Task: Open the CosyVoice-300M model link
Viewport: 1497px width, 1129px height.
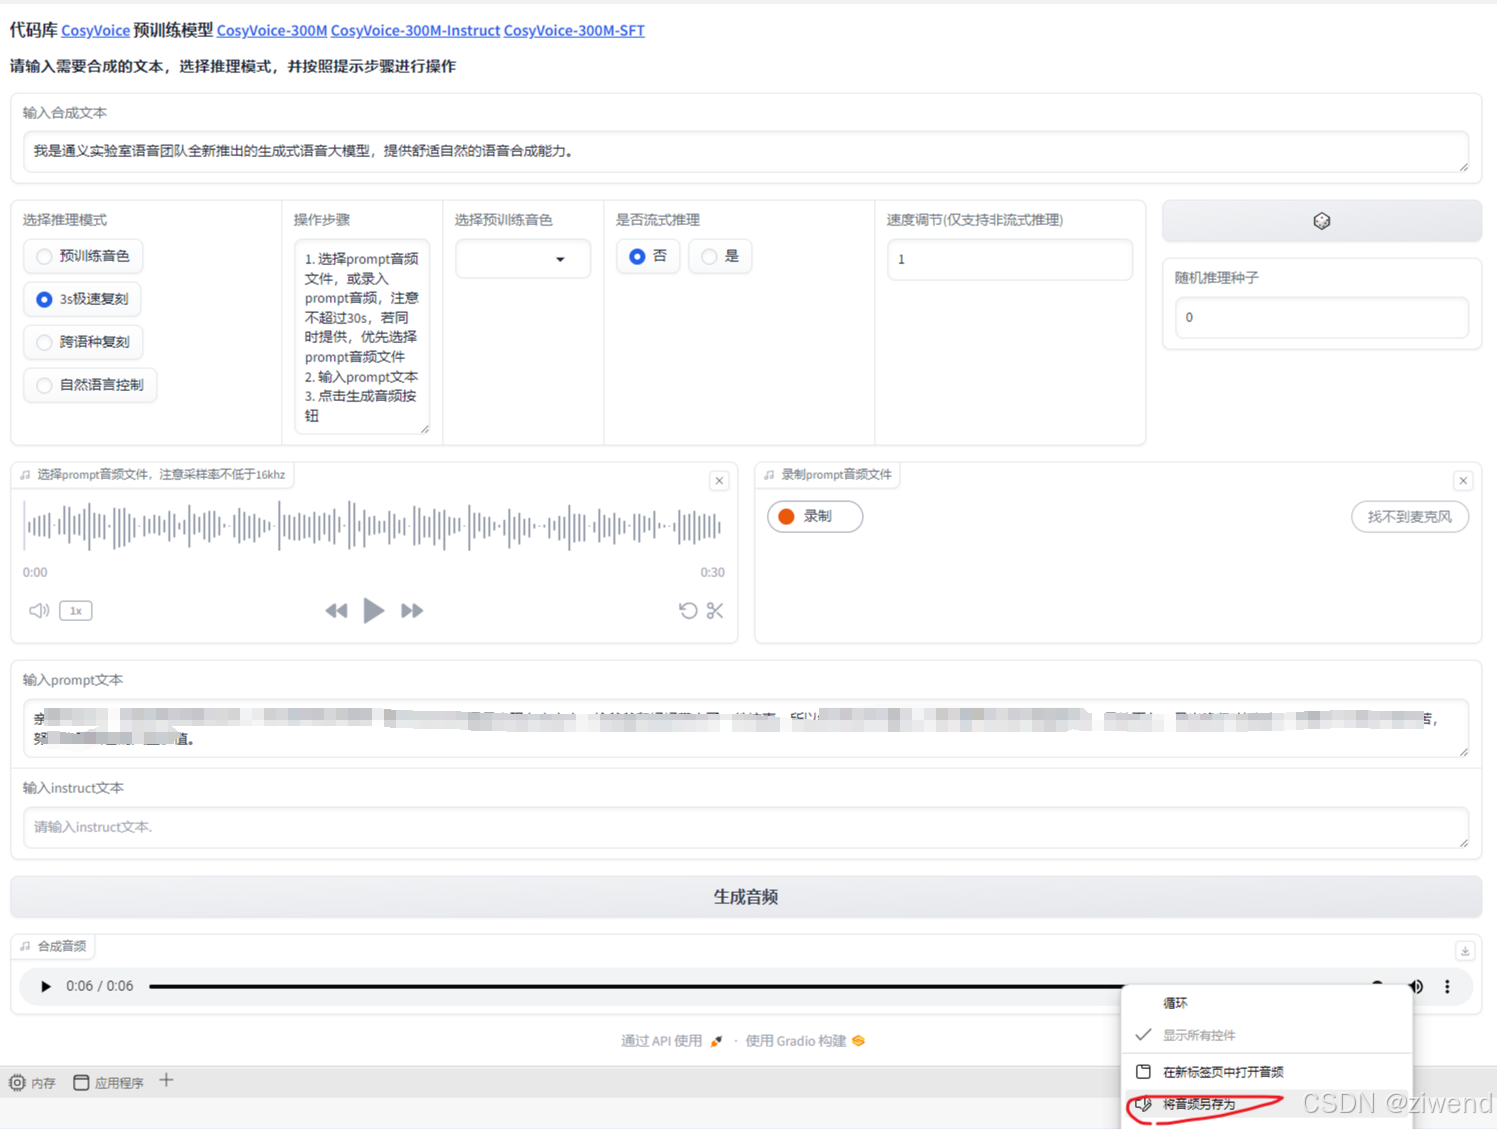Action: pos(272,30)
